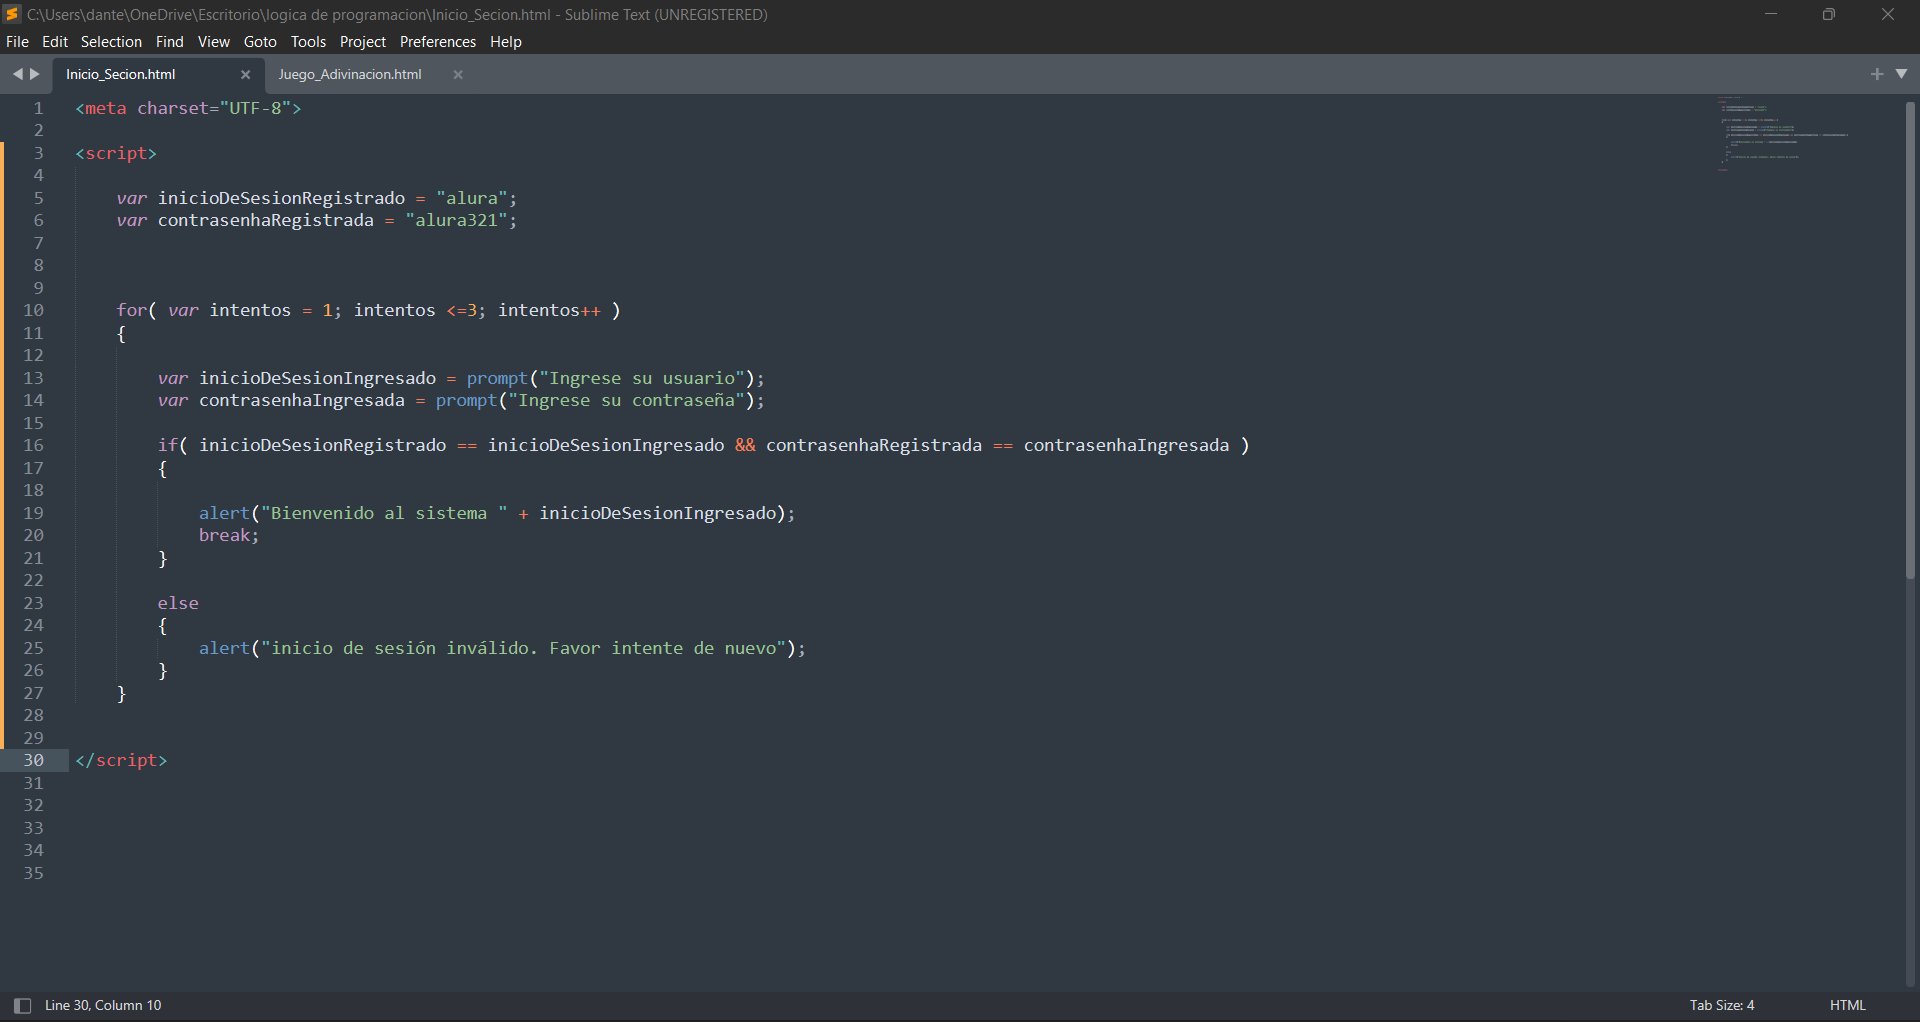The height and width of the screenshot is (1022, 1920).
Task: Go to previous tab with left arrow
Action: pos(17,74)
